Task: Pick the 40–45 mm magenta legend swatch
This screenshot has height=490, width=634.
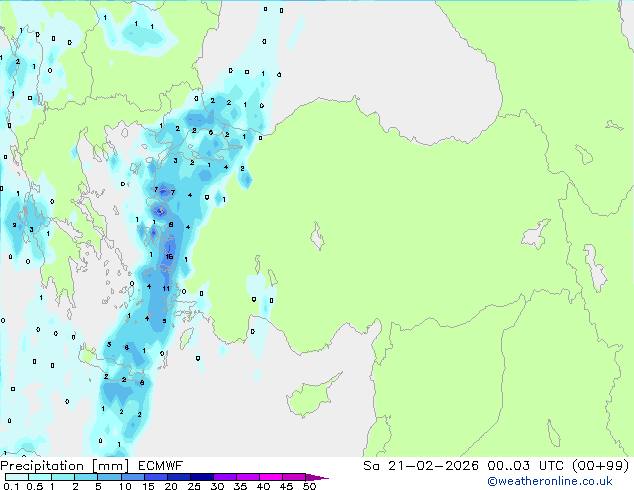Action: pos(270,477)
